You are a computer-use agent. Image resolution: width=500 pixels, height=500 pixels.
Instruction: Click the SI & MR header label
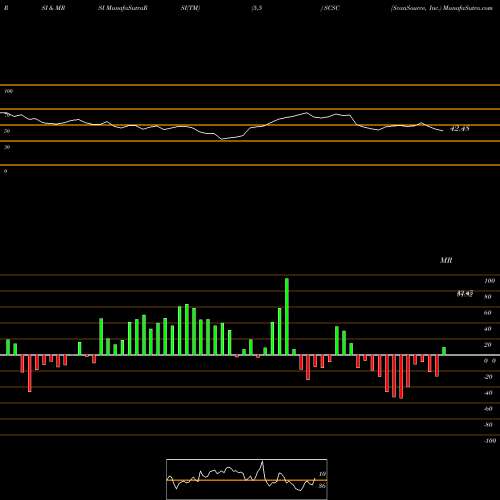(53, 8)
